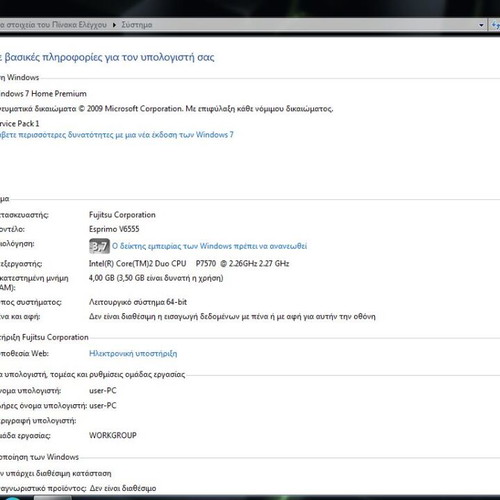
Task: Click the Δεν είναι διαθέσιμο product ID value
Action: (x=123, y=488)
